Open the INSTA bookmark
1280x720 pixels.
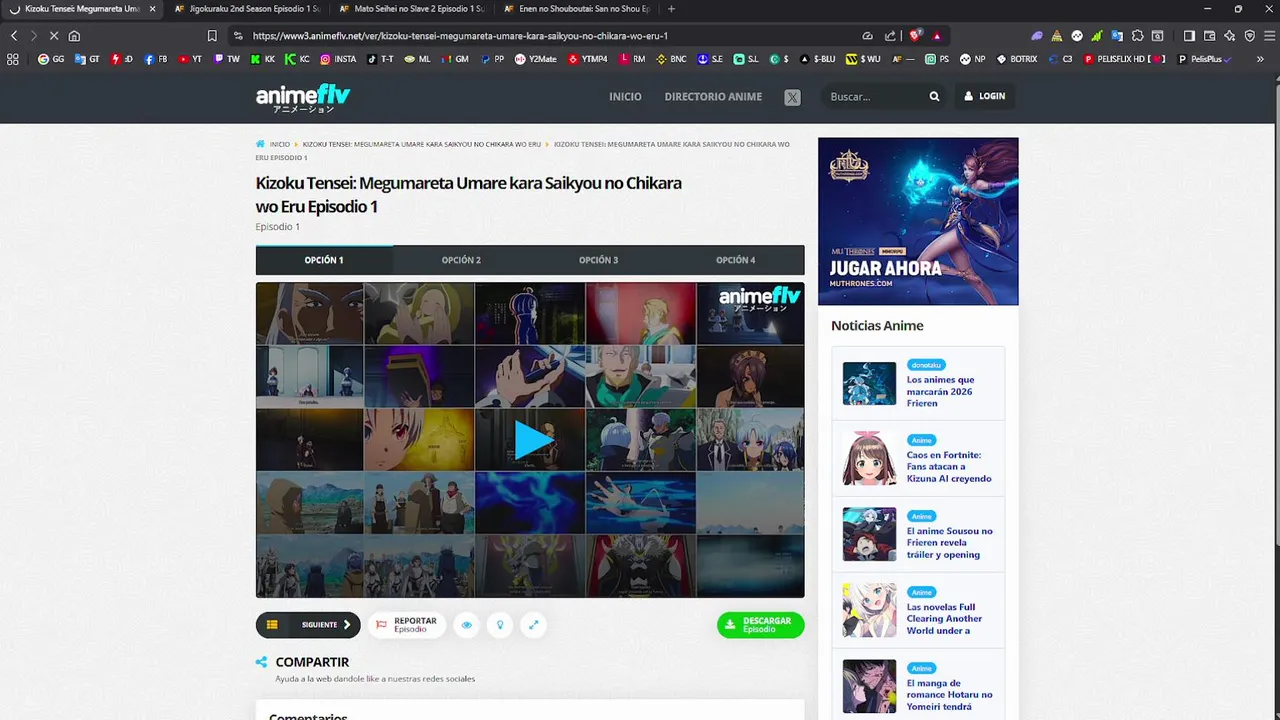[338, 59]
